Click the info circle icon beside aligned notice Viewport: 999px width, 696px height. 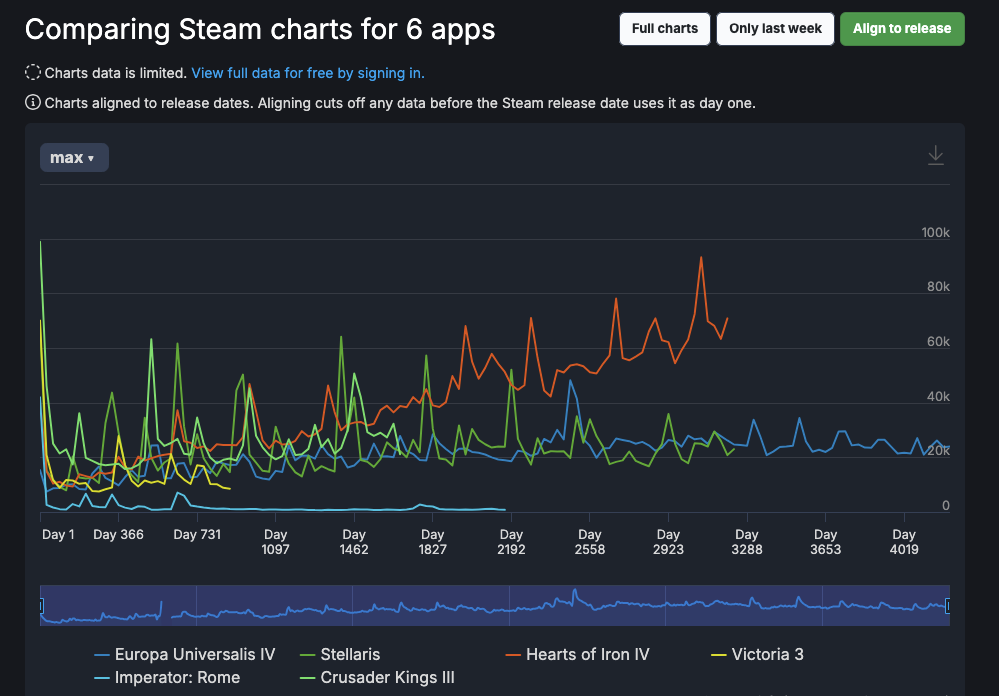pos(32,103)
